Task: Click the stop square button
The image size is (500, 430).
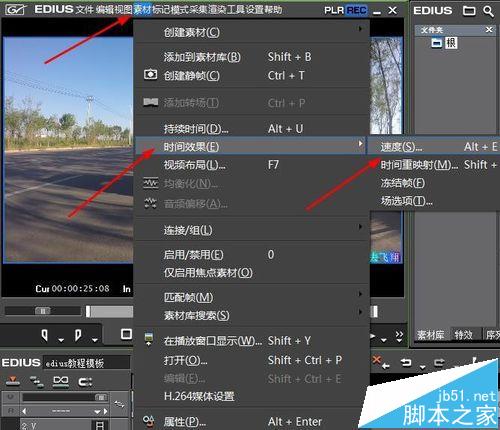Action: [126, 334]
